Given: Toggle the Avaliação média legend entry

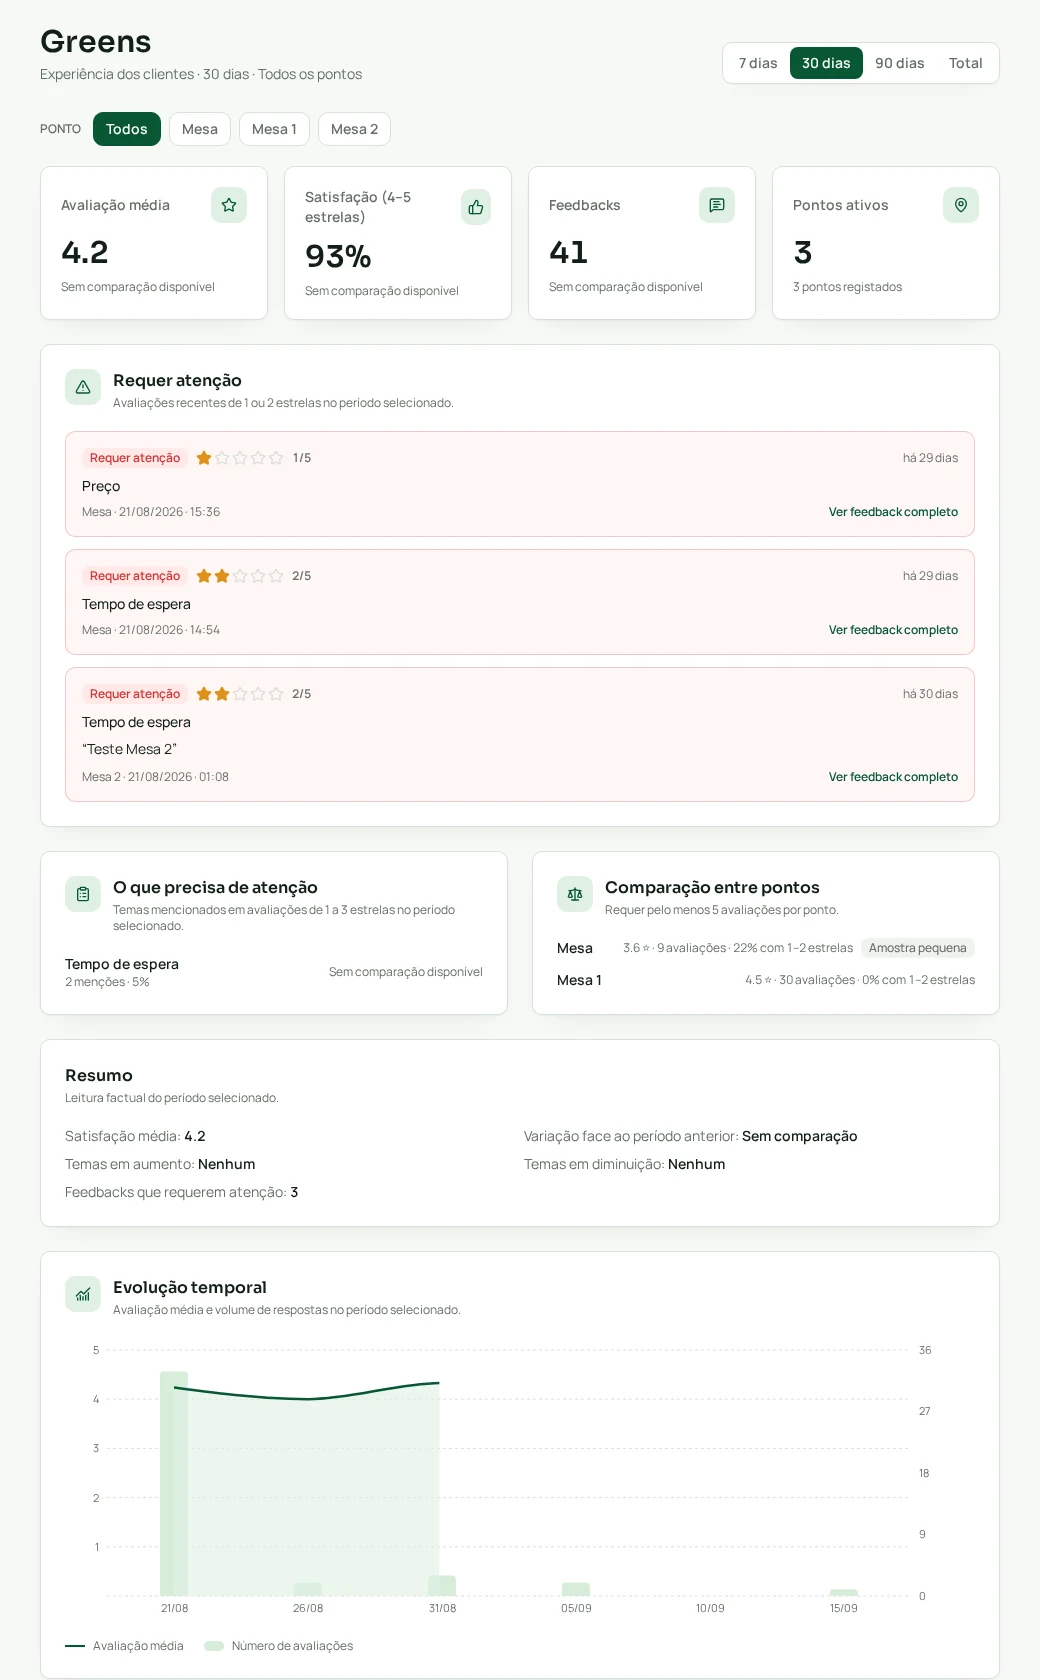Looking at the screenshot, I should point(124,1646).
